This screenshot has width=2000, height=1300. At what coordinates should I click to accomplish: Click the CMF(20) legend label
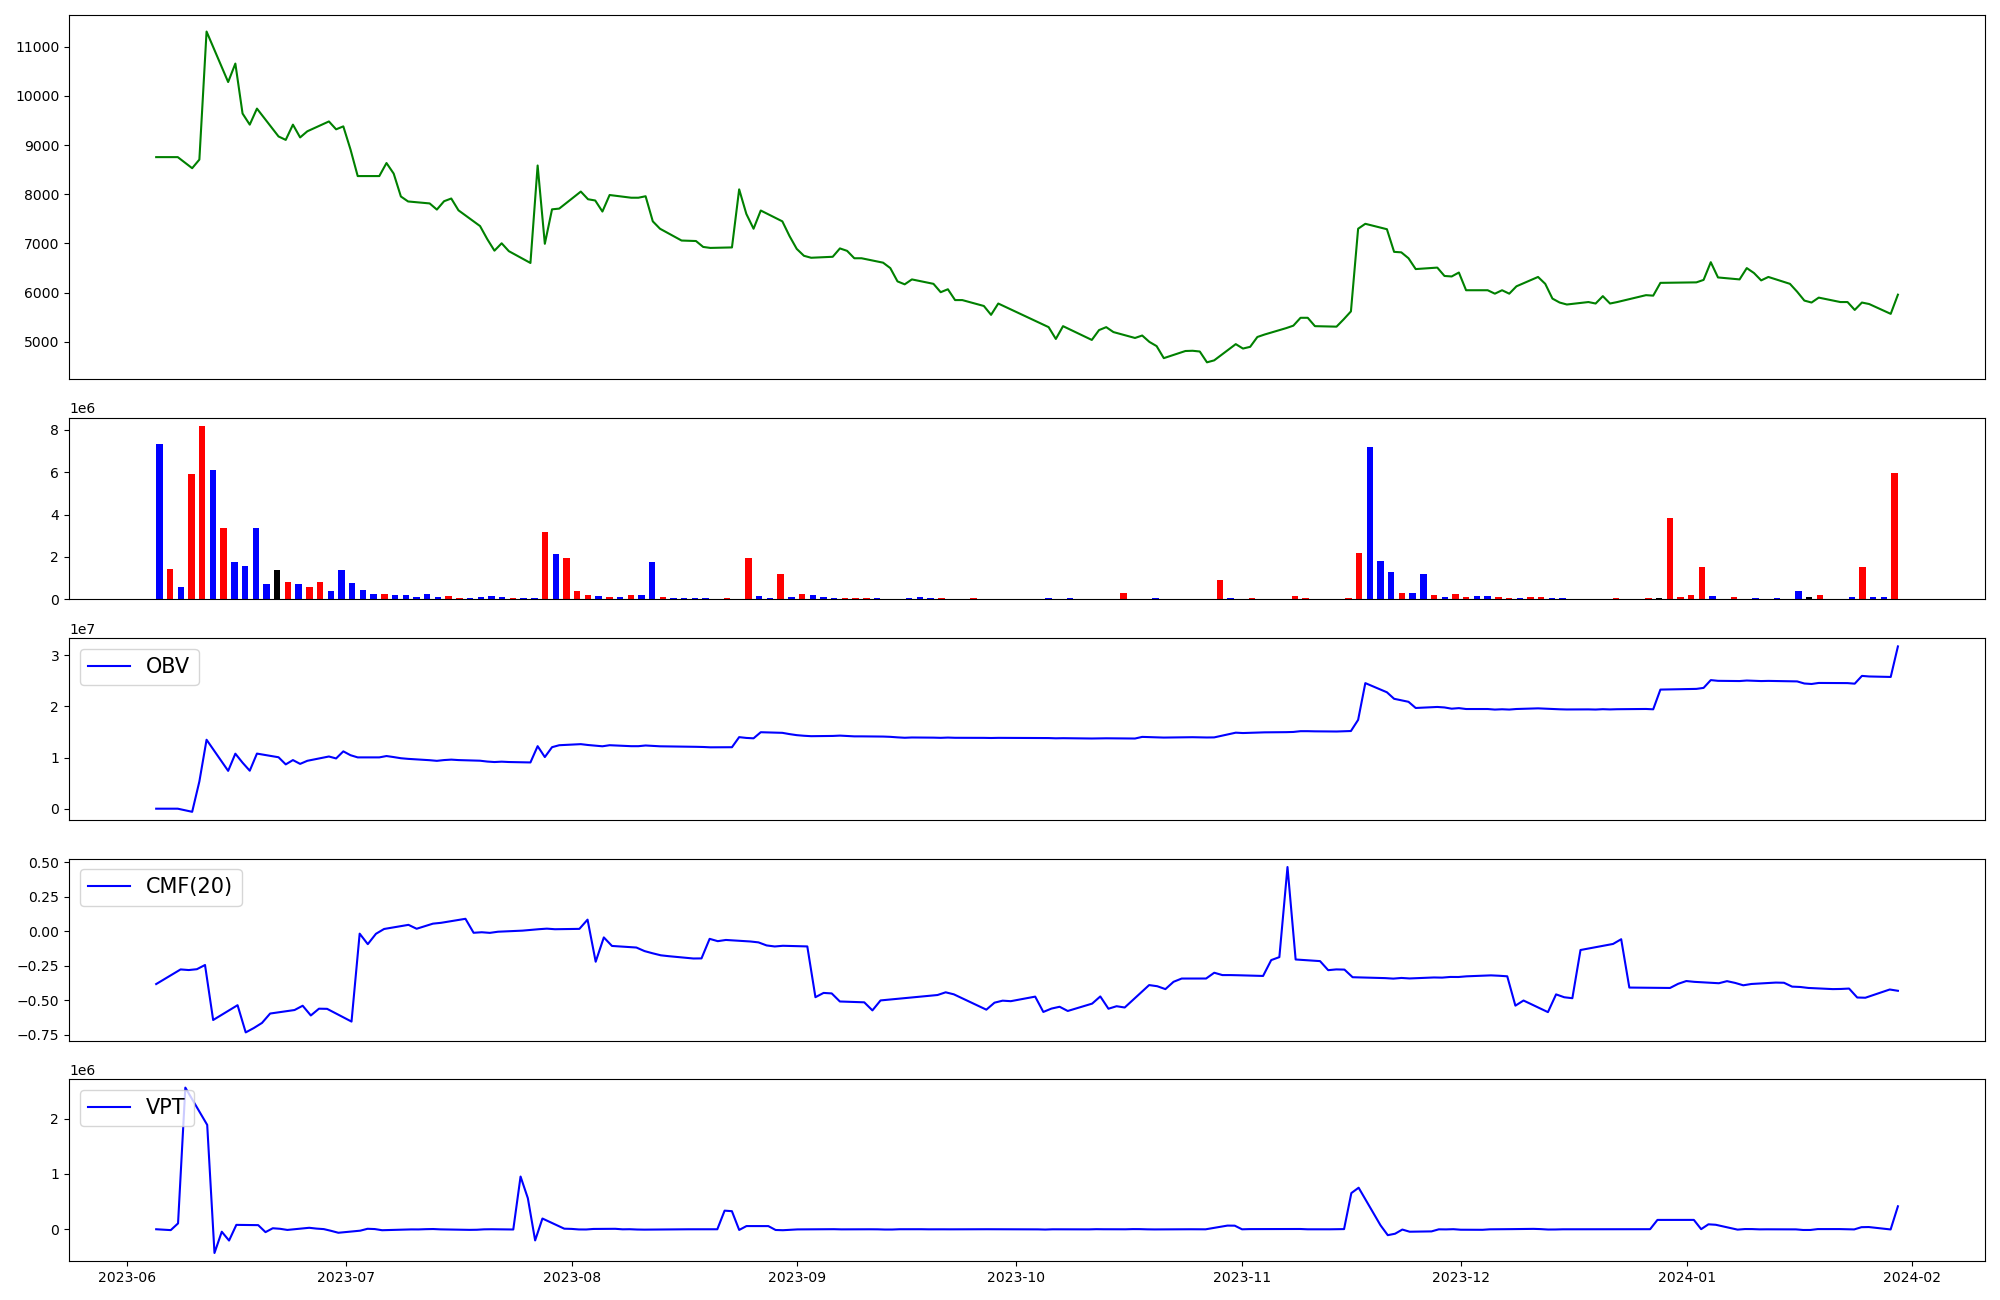point(188,887)
